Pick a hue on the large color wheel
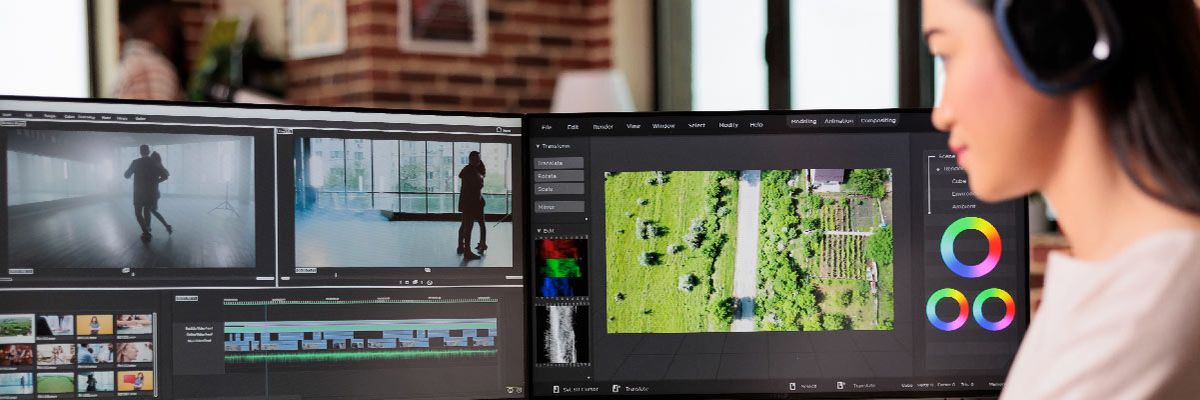 pos(970,247)
